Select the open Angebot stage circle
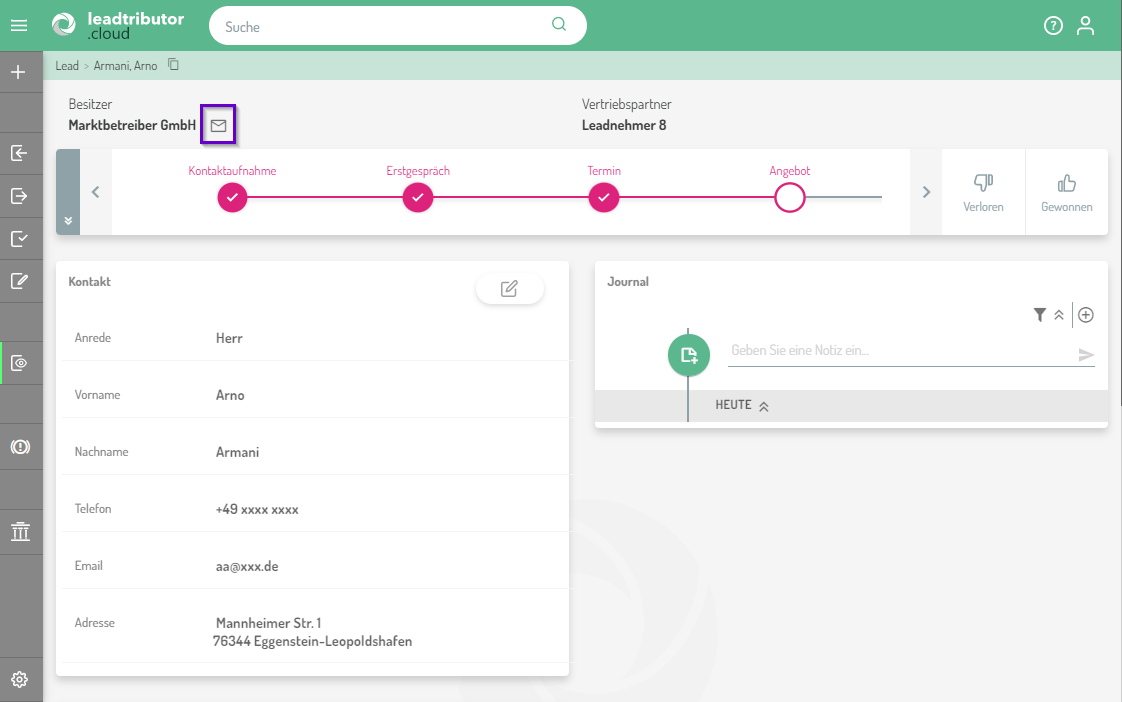This screenshot has height=702, width=1122. [x=790, y=198]
